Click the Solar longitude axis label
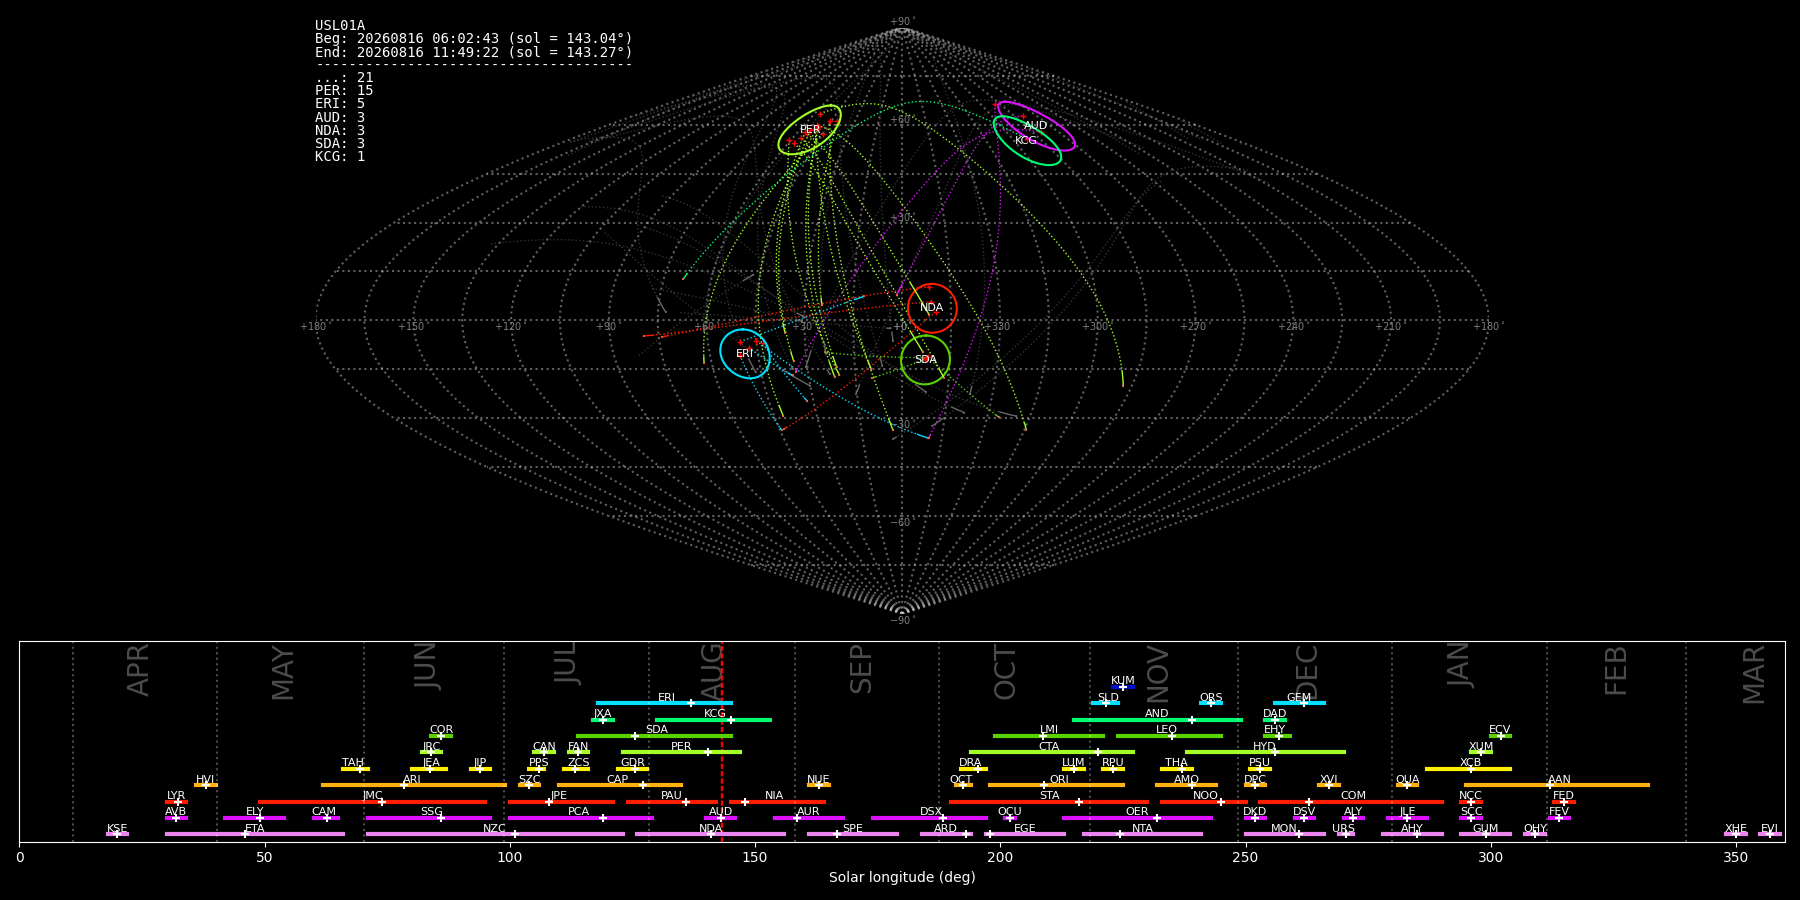 tap(902, 877)
